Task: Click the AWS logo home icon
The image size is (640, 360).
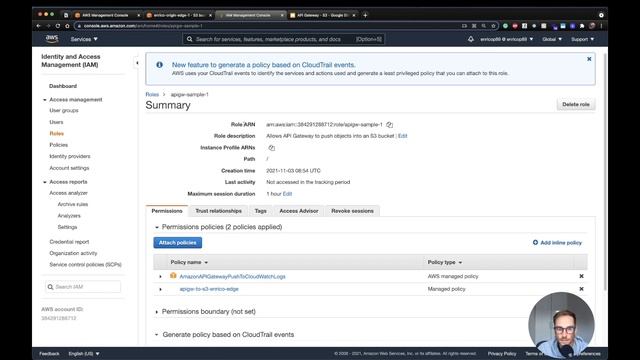Action: (52, 39)
